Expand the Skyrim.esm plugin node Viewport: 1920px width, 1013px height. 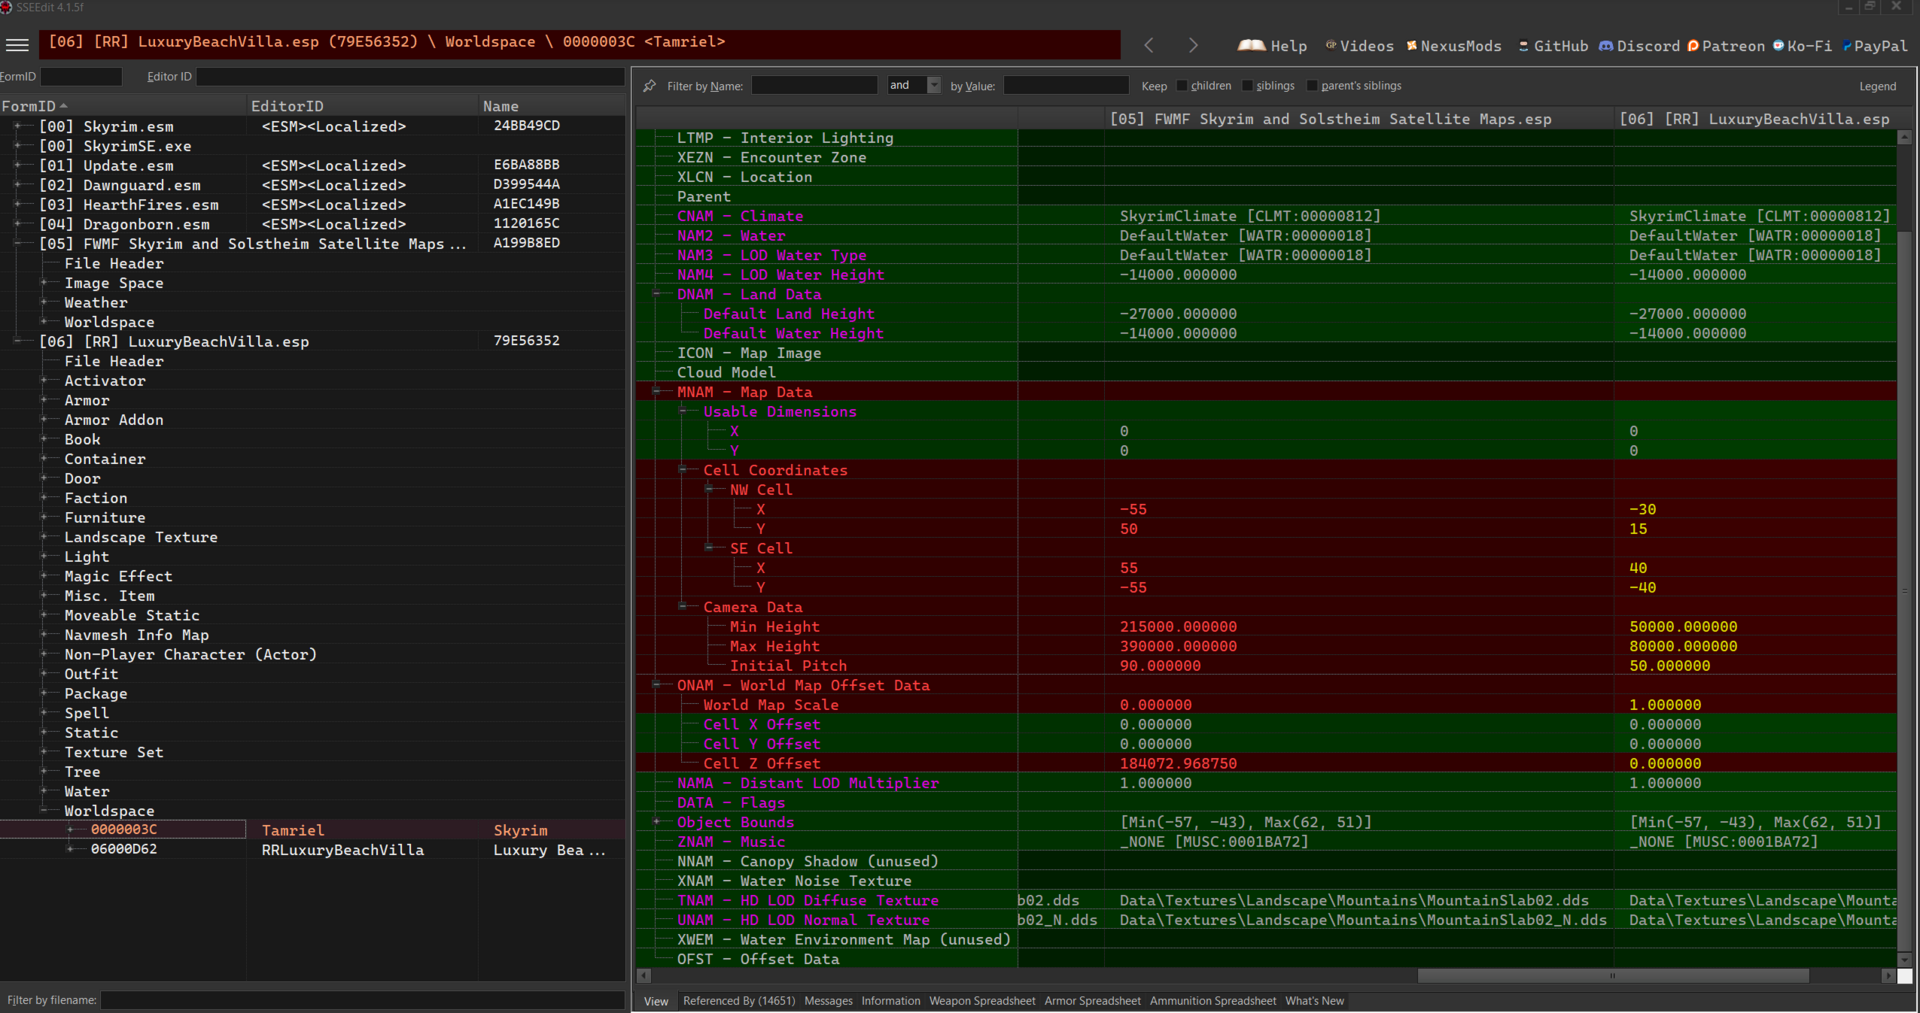pos(18,126)
